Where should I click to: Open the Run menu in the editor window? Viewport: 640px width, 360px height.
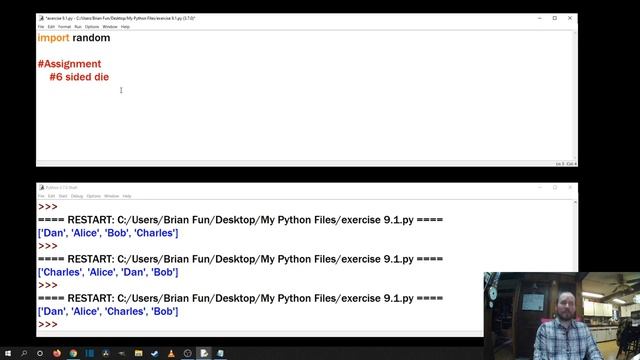click(x=78, y=27)
